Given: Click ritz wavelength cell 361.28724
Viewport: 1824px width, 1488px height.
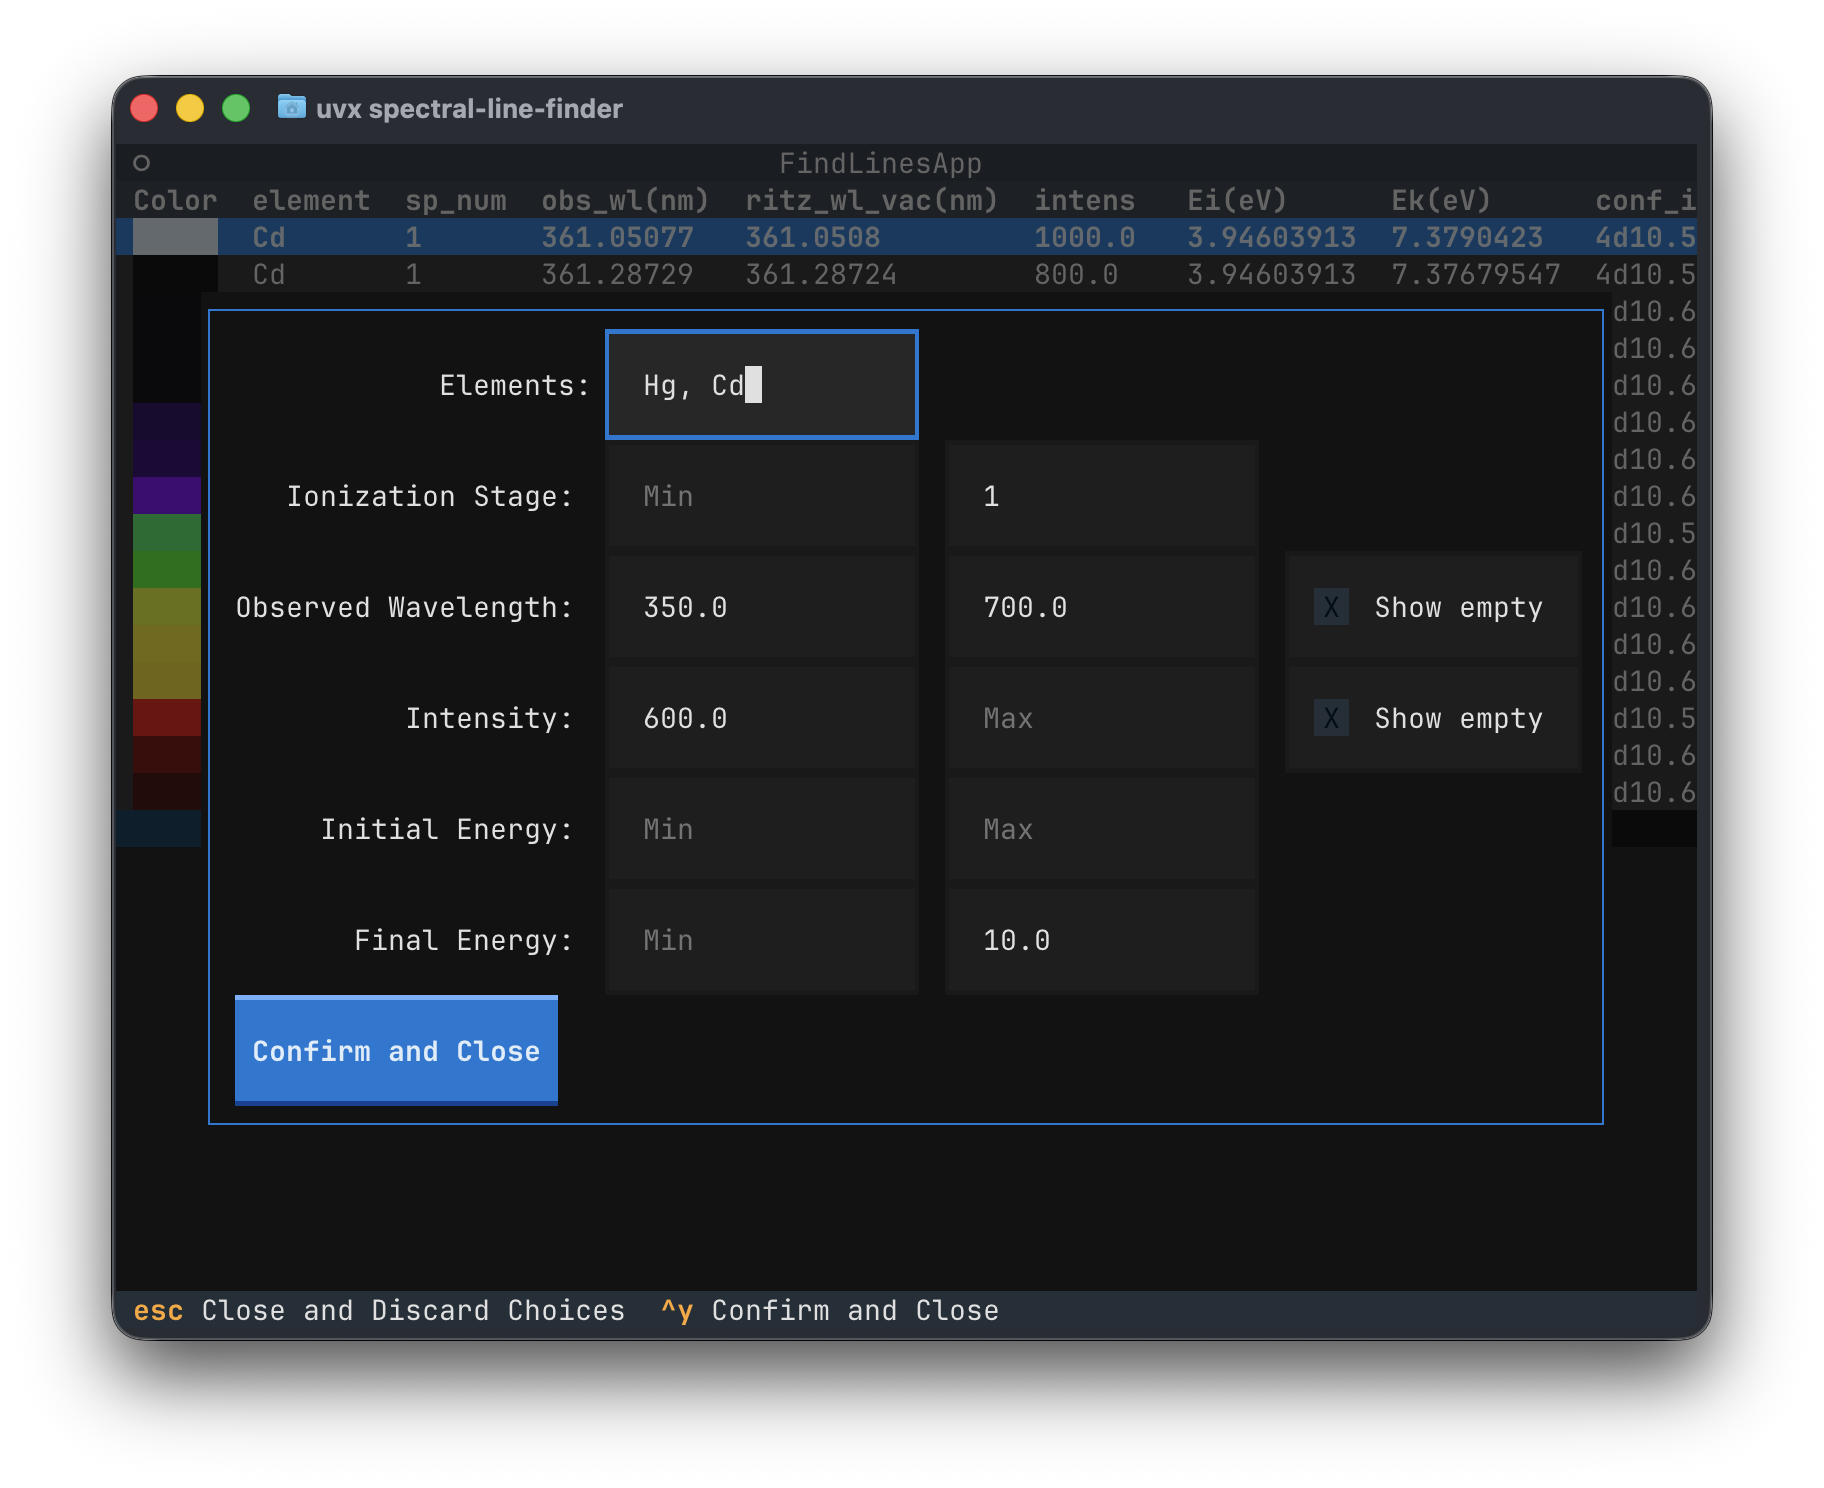Looking at the screenshot, I should pos(821,274).
